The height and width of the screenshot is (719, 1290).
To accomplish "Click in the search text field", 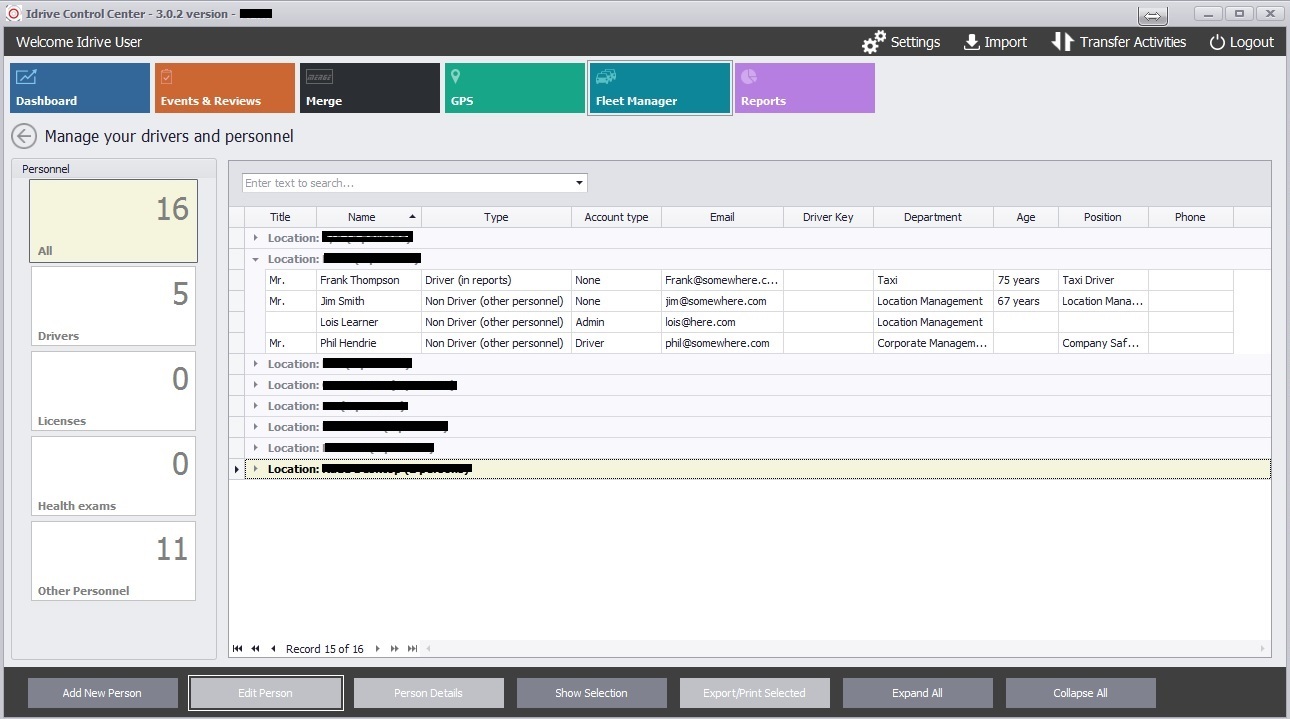I will click(405, 183).
